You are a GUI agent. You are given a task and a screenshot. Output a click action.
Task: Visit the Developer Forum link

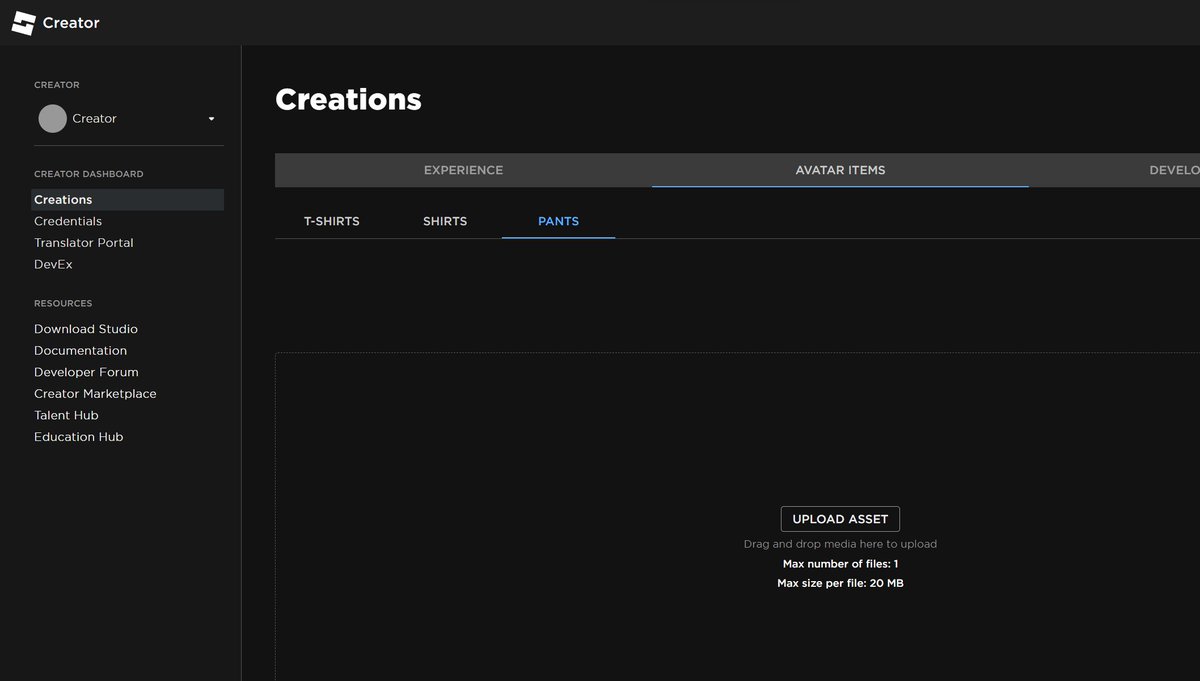[86, 372]
